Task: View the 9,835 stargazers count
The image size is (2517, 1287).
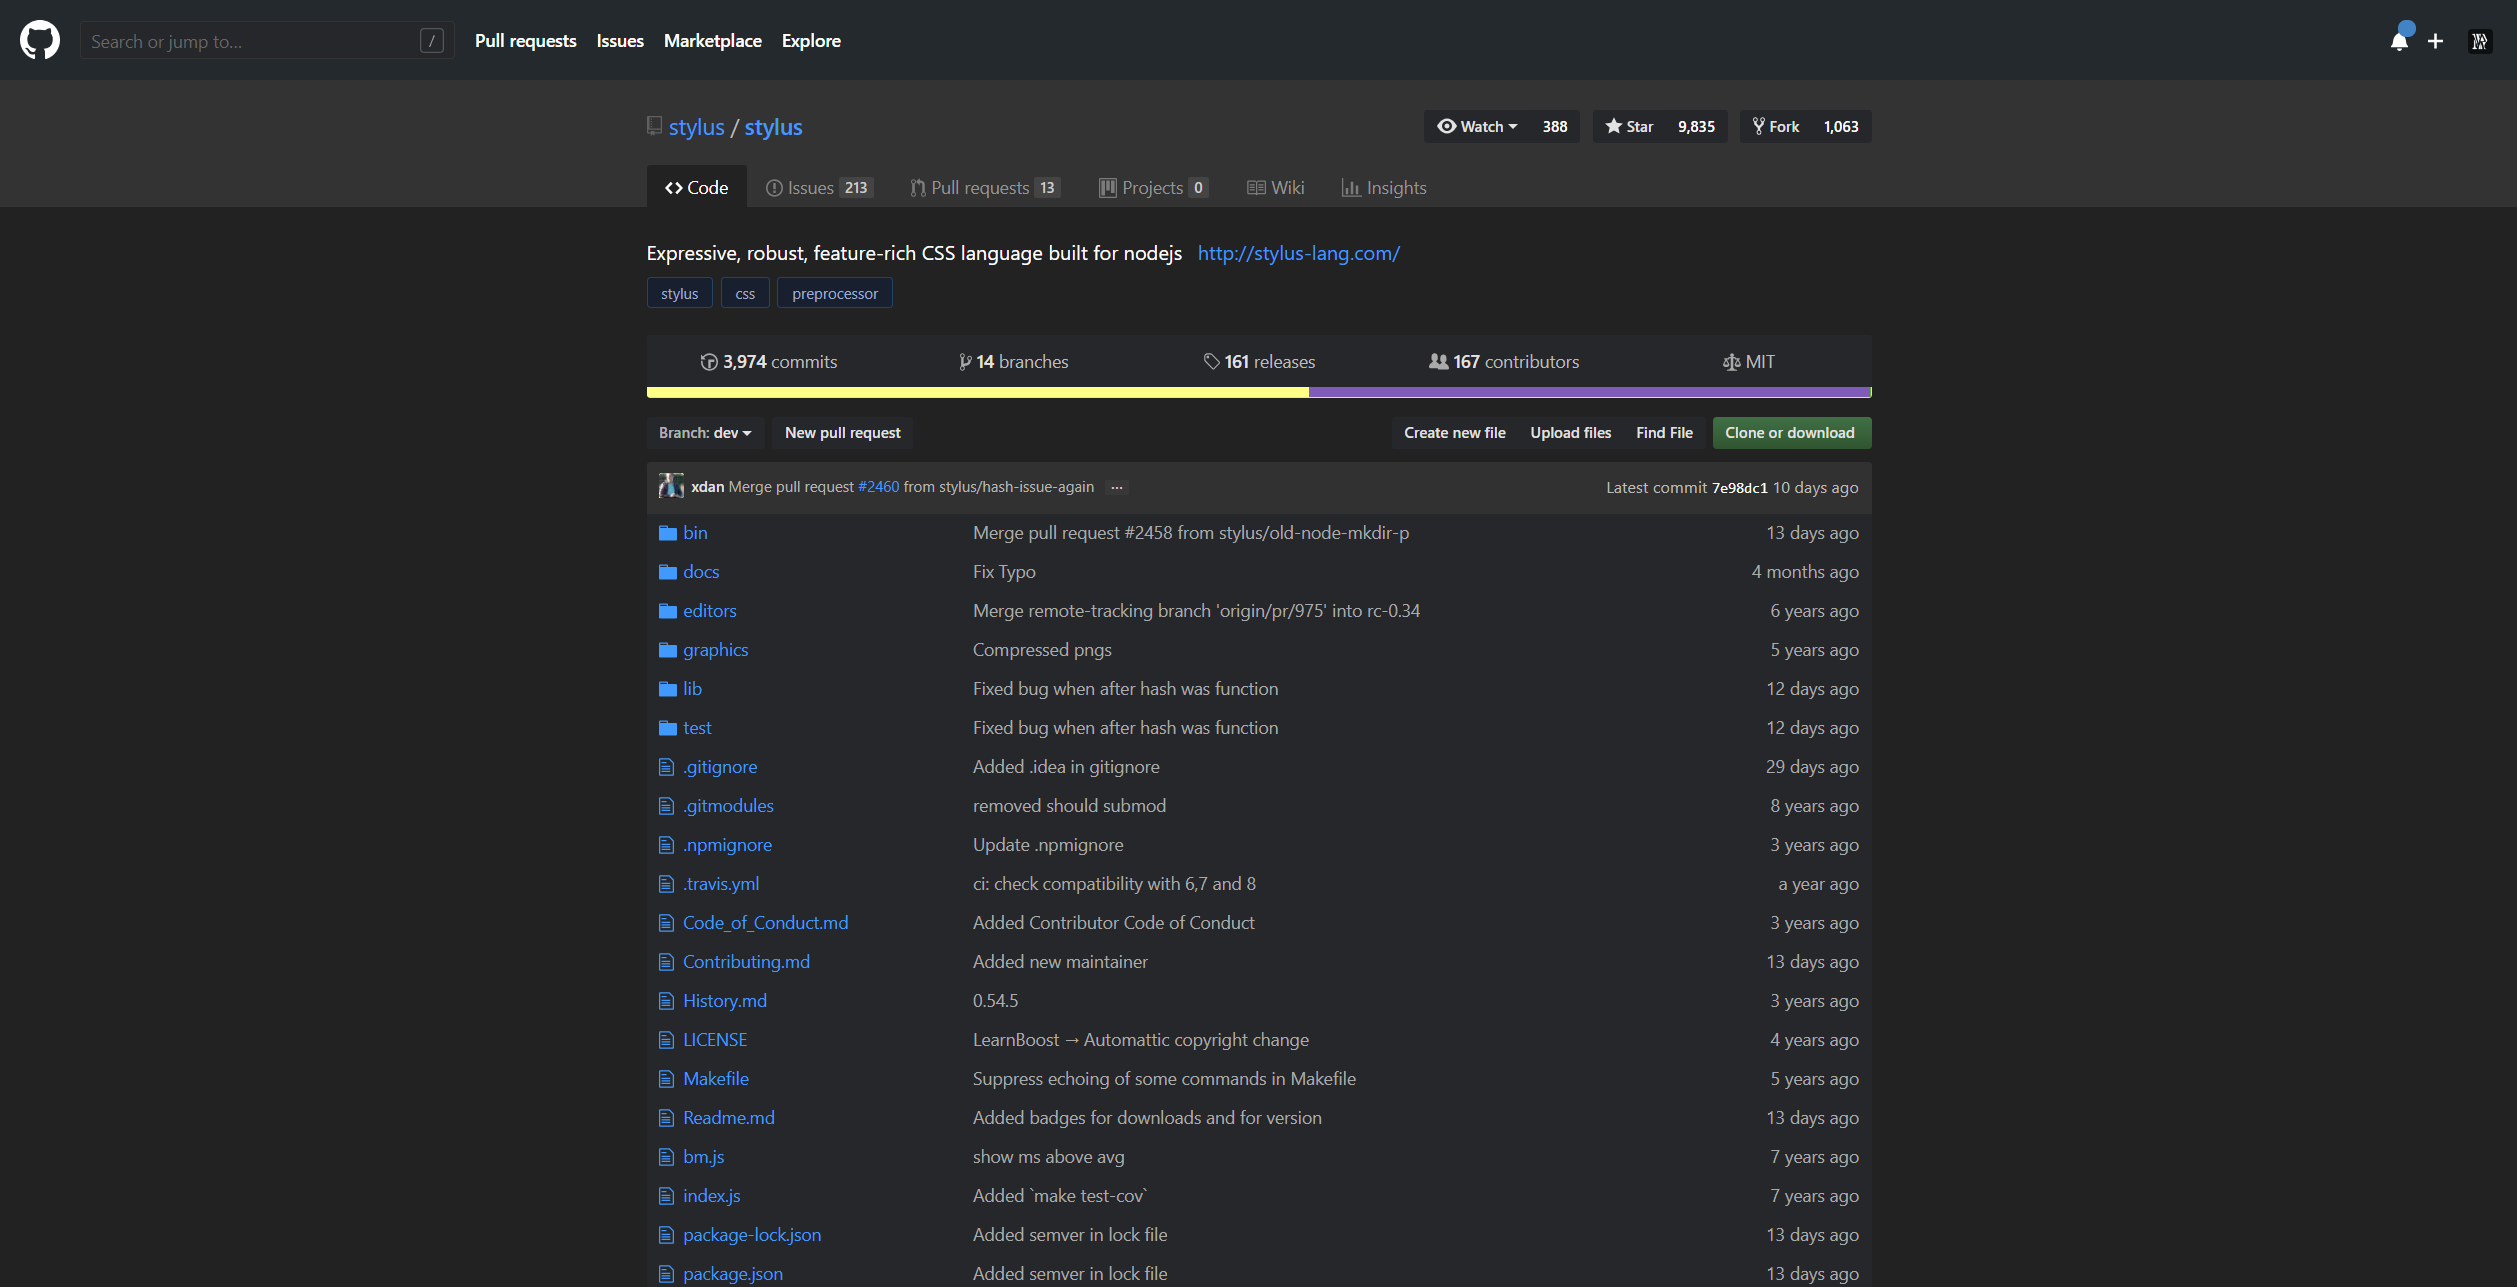Action: [x=1696, y=127]
